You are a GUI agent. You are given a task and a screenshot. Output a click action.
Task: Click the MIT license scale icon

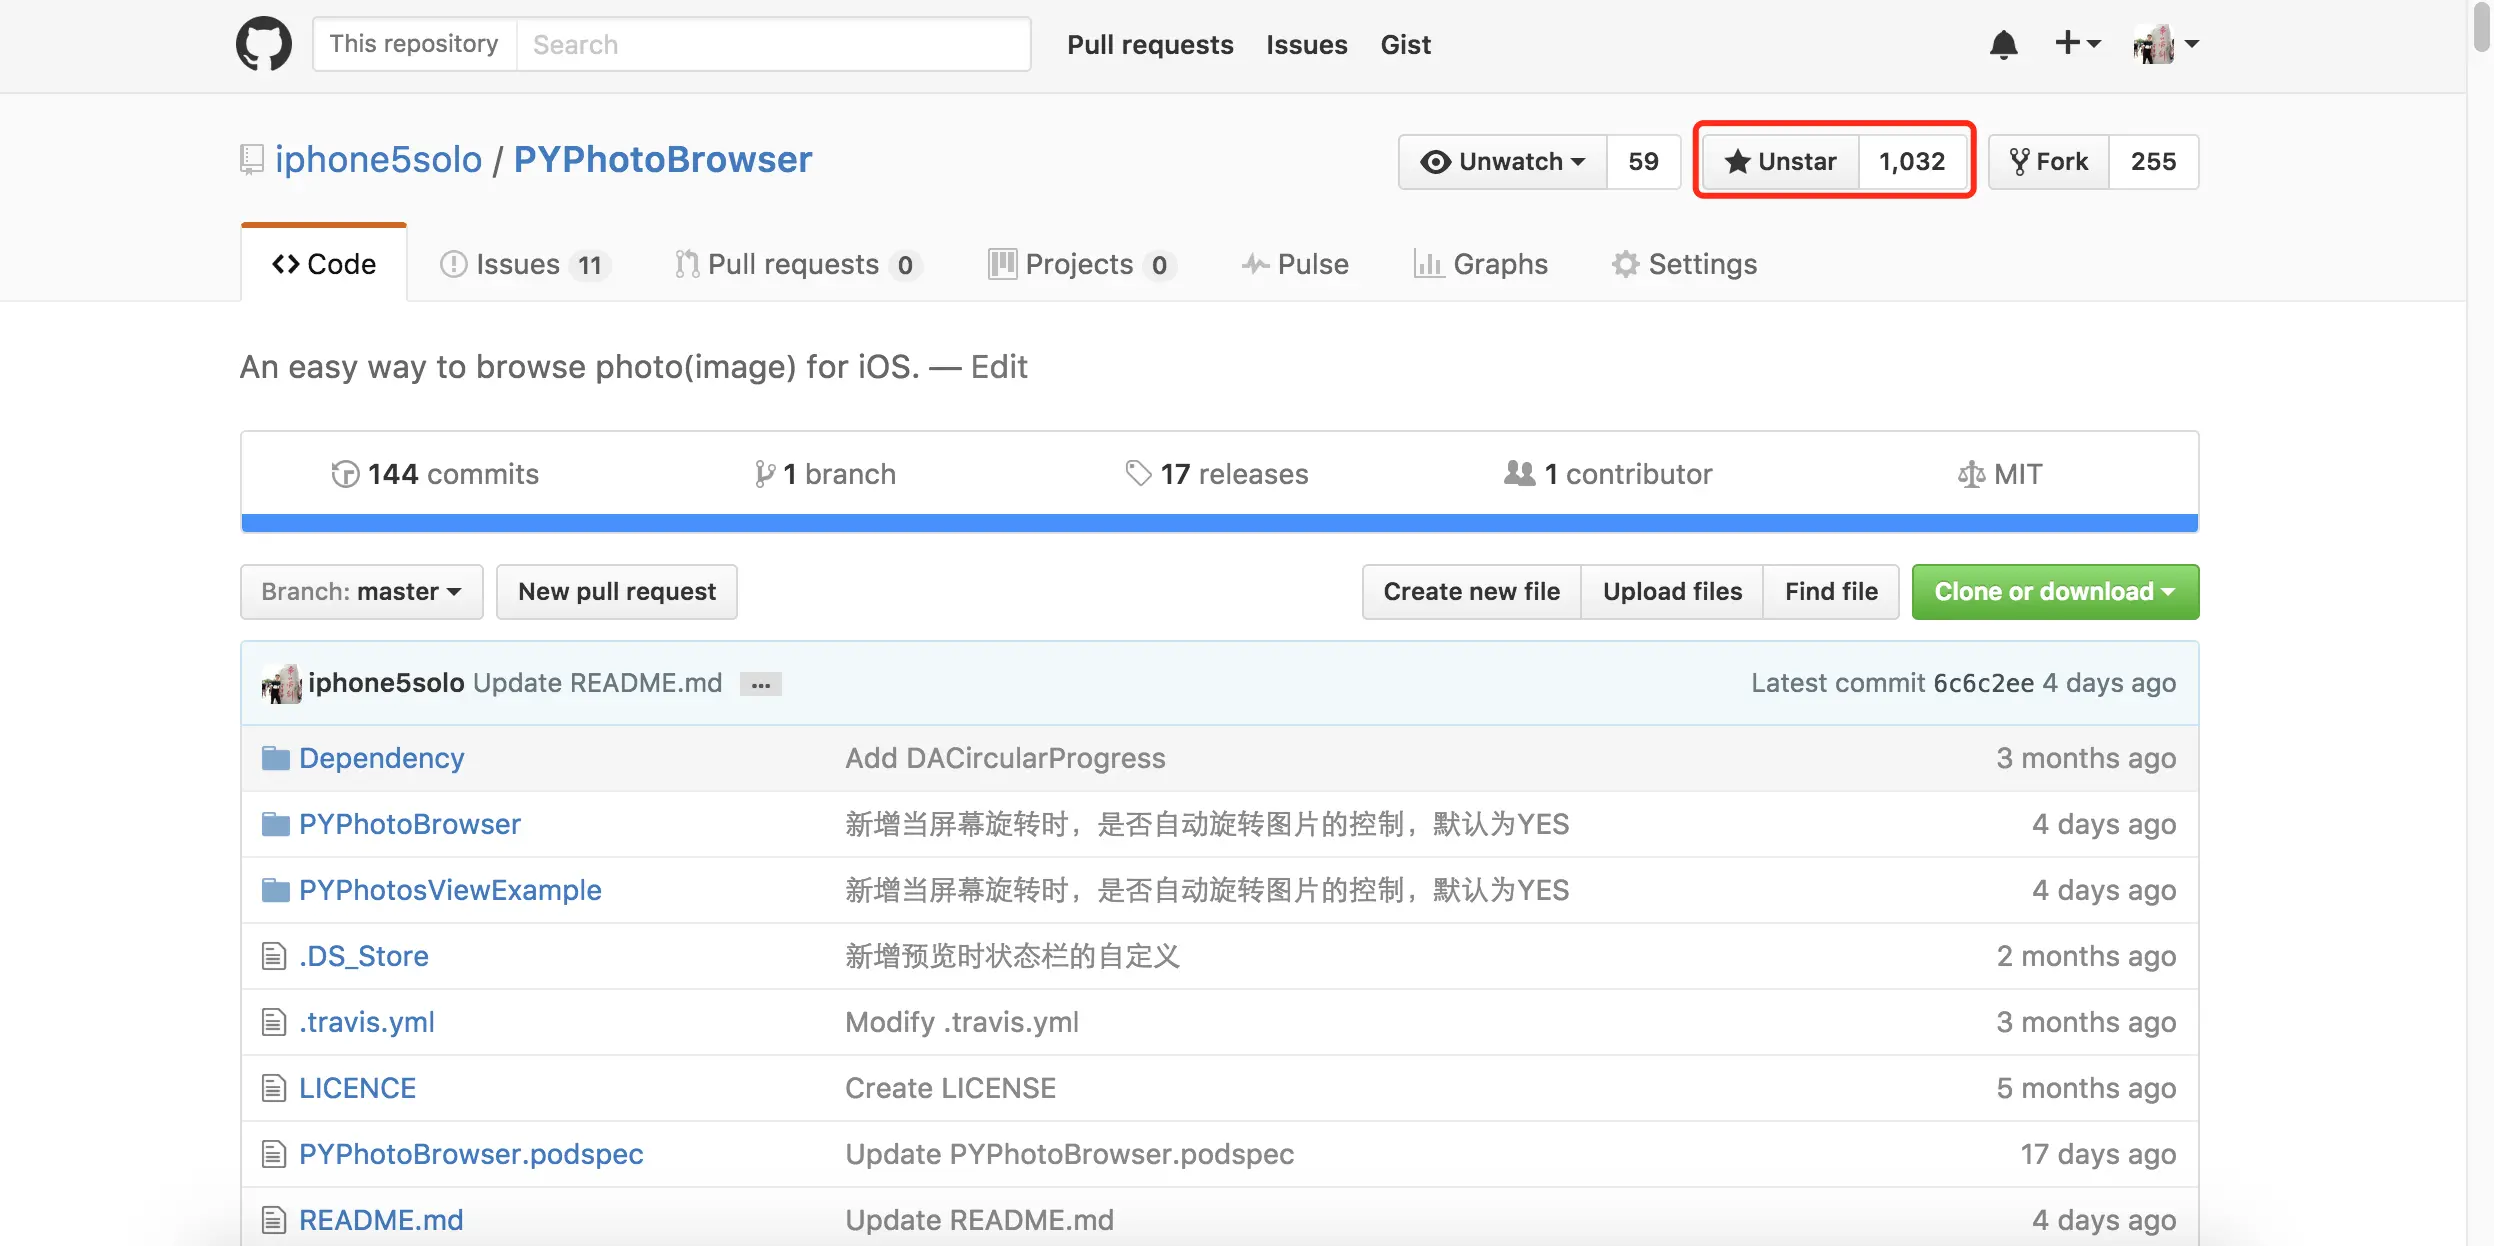(x=1971, y=474)
